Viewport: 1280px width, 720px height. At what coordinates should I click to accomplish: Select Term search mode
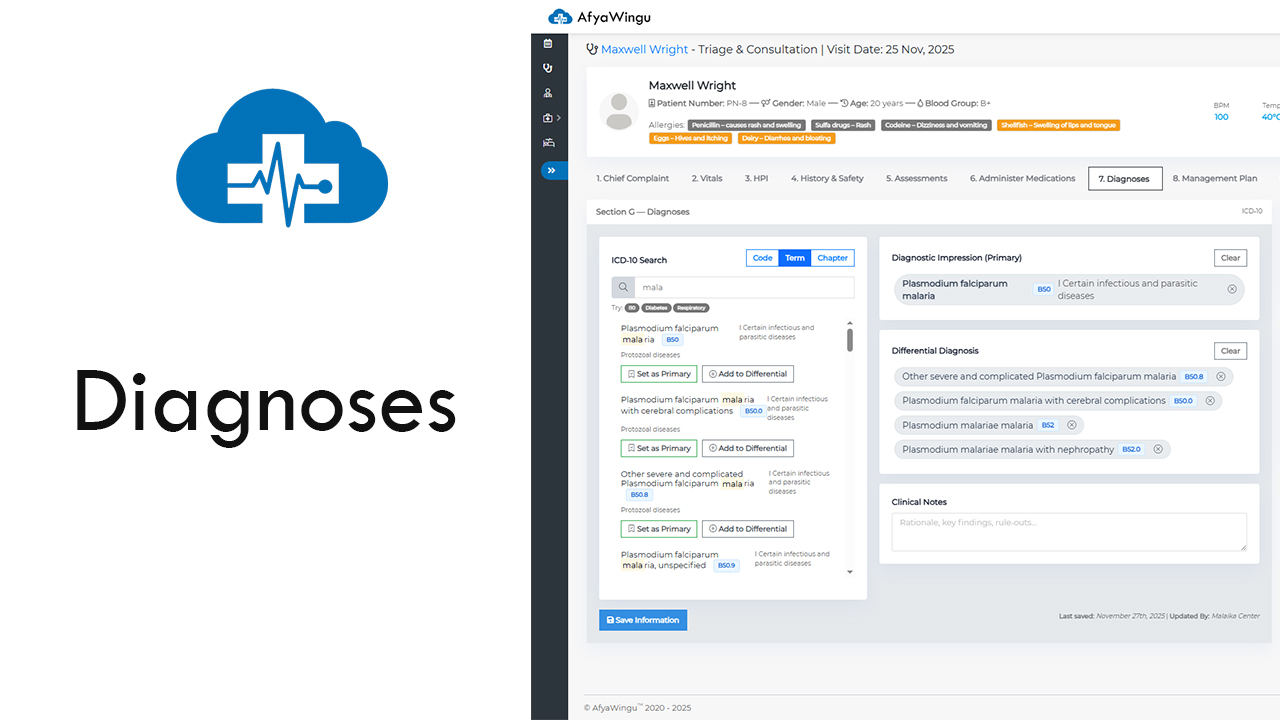[x=795, y=258]
